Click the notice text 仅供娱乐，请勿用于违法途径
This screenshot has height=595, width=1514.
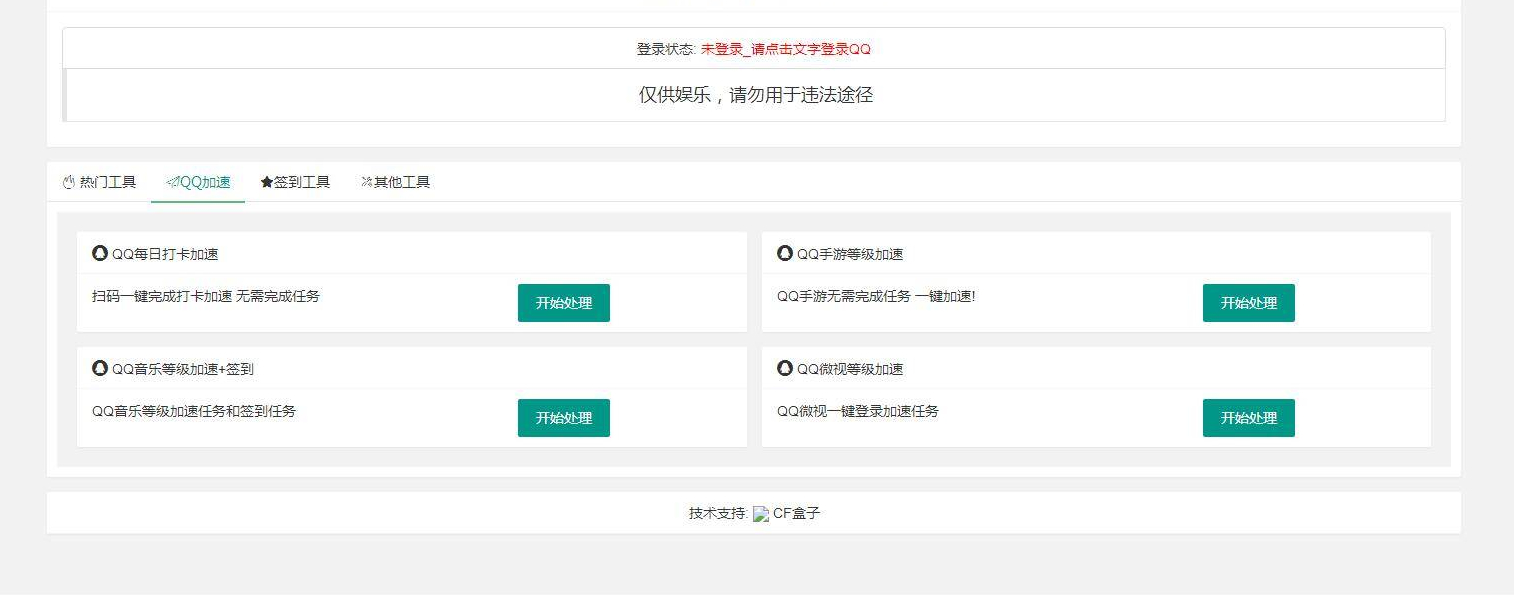(x=756, y=95)
